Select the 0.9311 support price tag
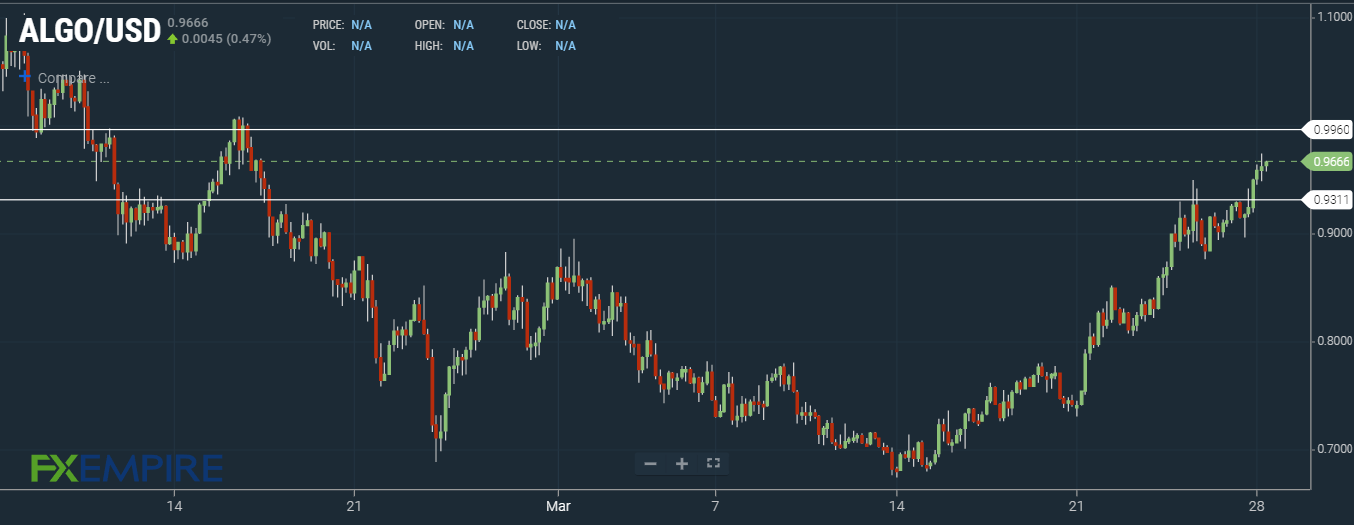 (x=1329, y=200)
